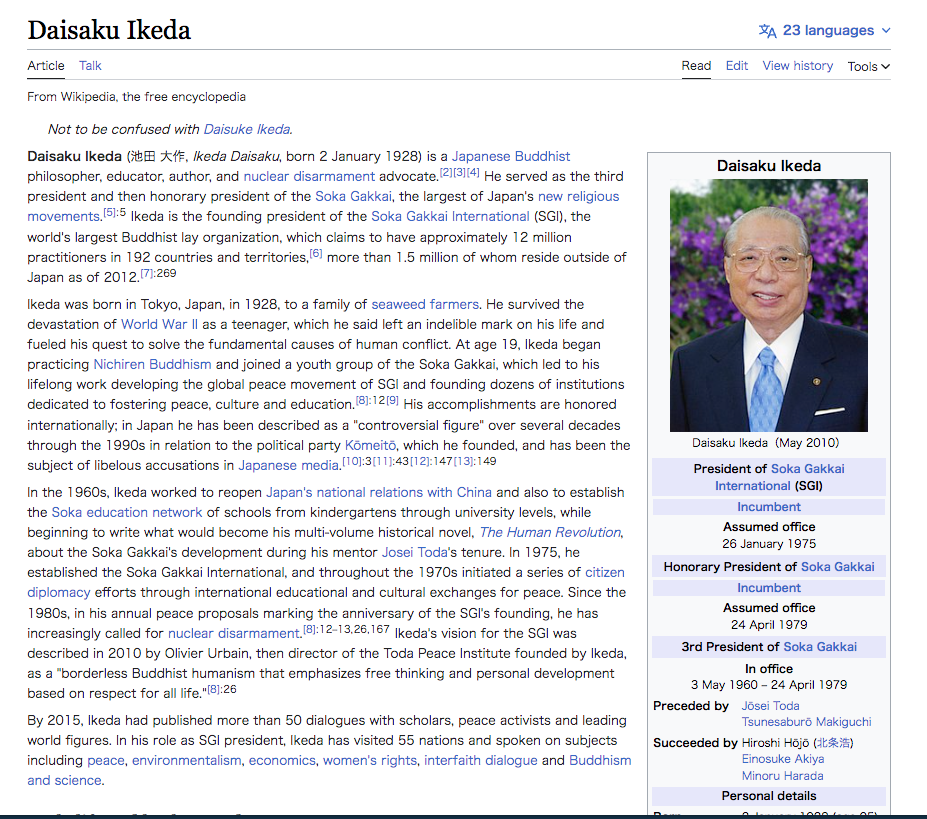This screenshot has height=819, width=927.
Task: Click the Japanese name 北条浩 link
Action: (834, 743)
